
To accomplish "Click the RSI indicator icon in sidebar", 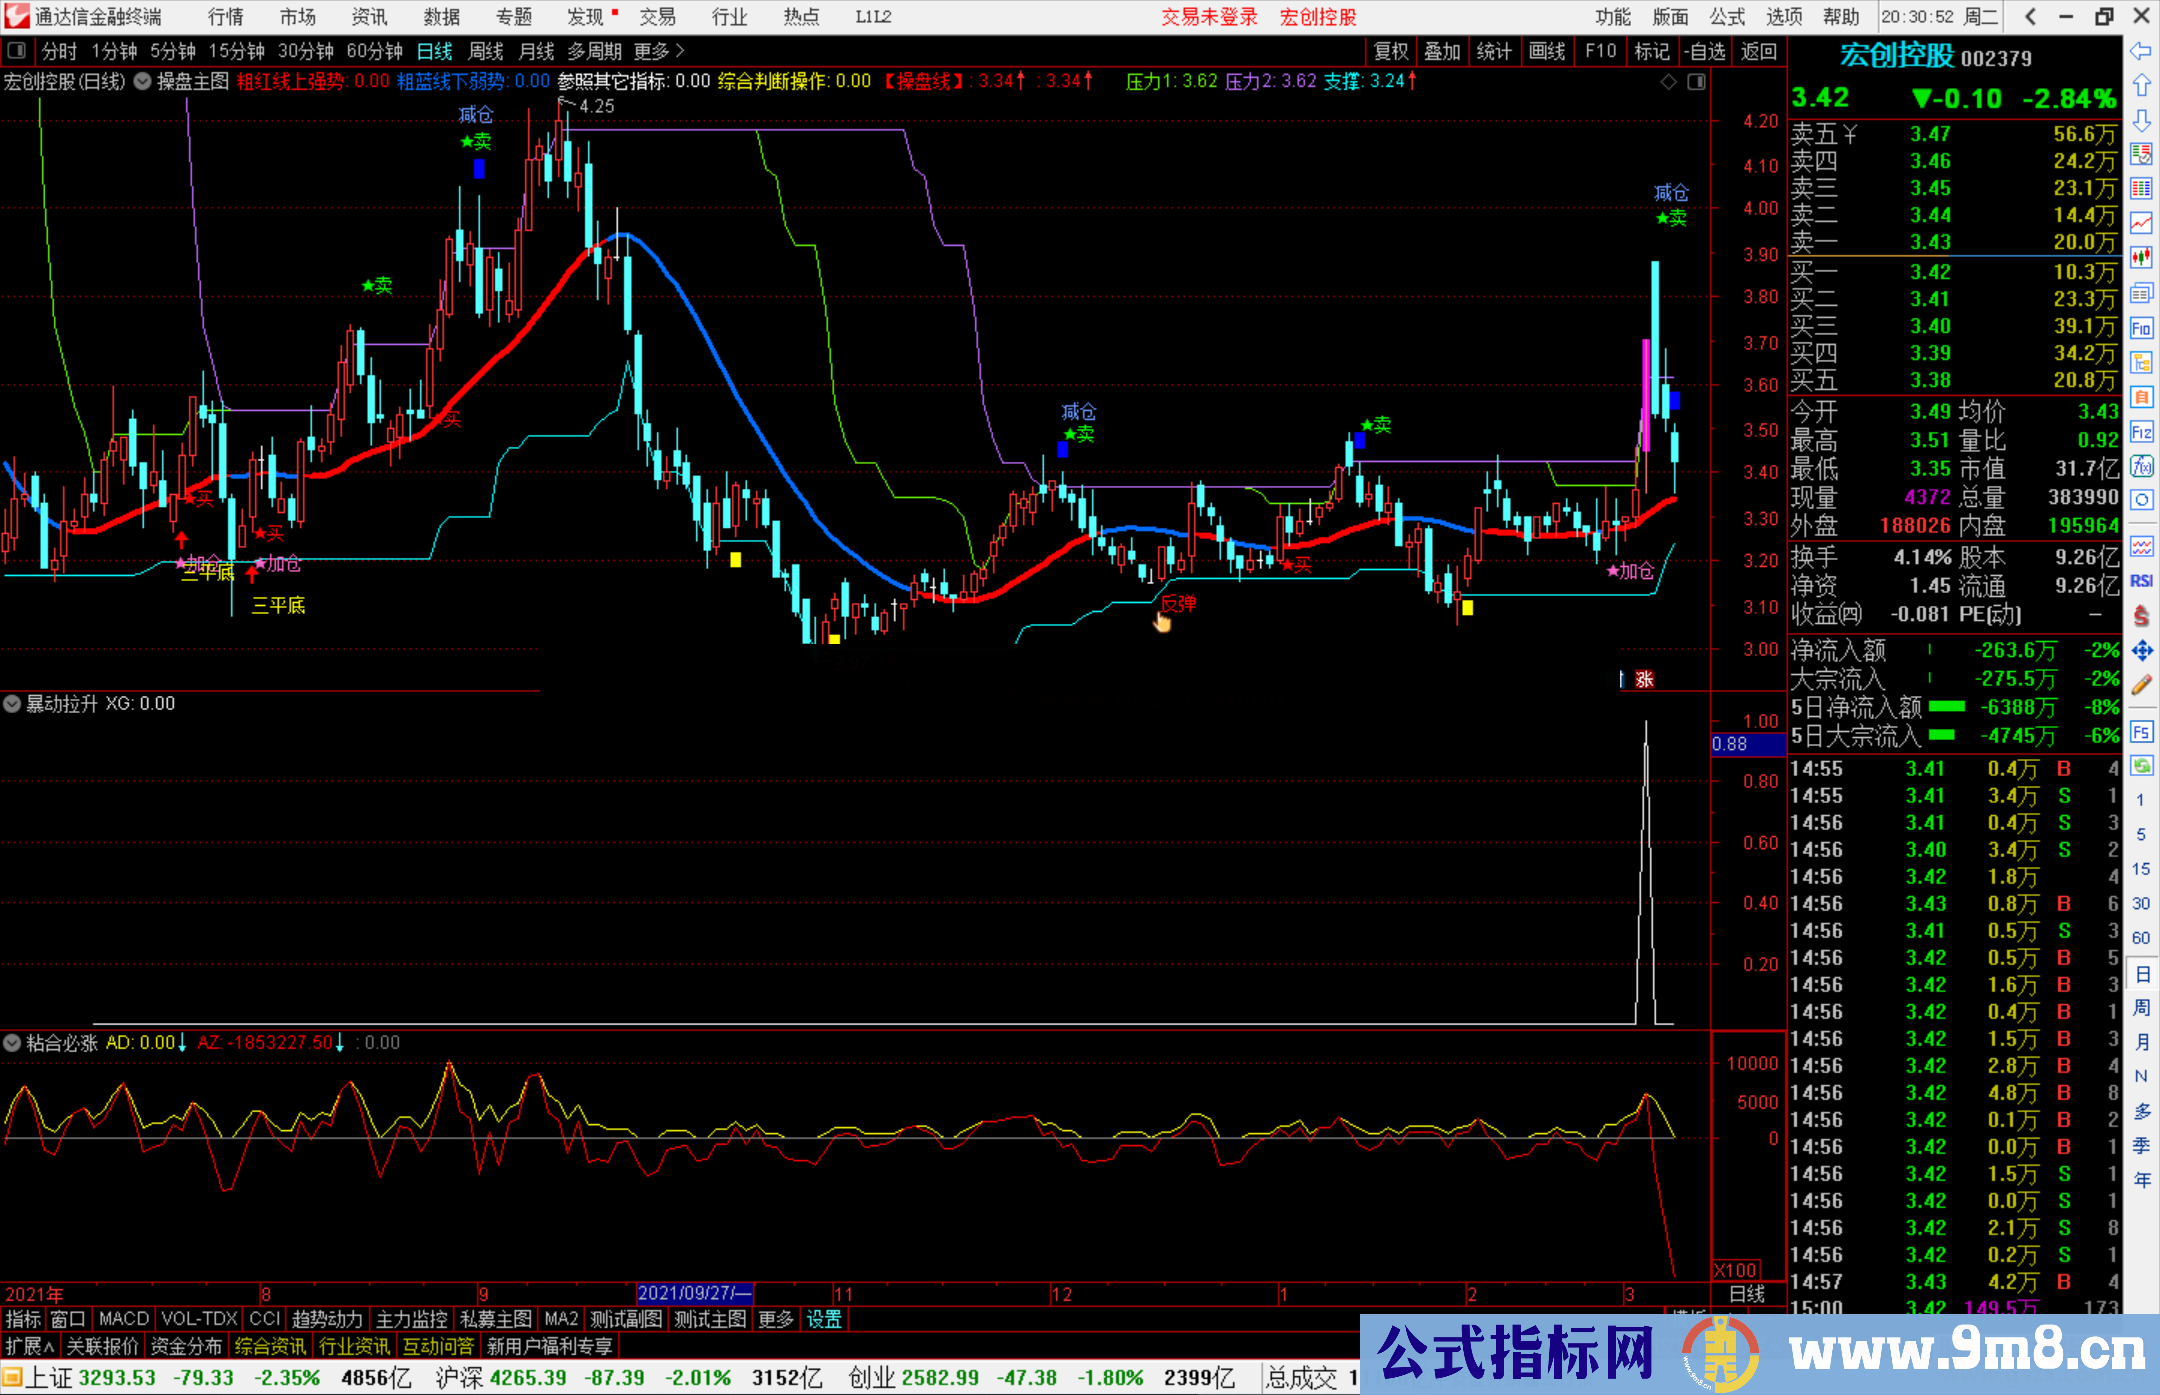I will pos(2141,581).
